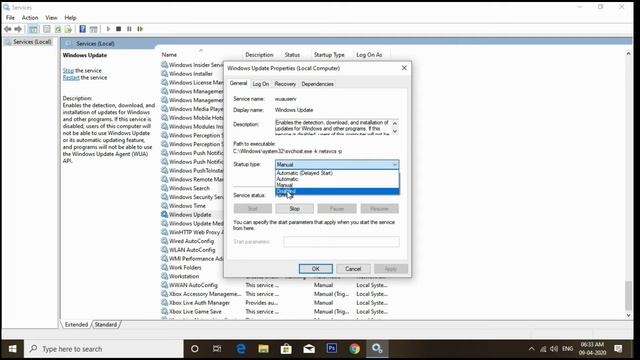This screenshot has width=640, height=360.
Task: Open Google Chrome from the taskbar
Action: pyautogui.click(x=354, y=349)
